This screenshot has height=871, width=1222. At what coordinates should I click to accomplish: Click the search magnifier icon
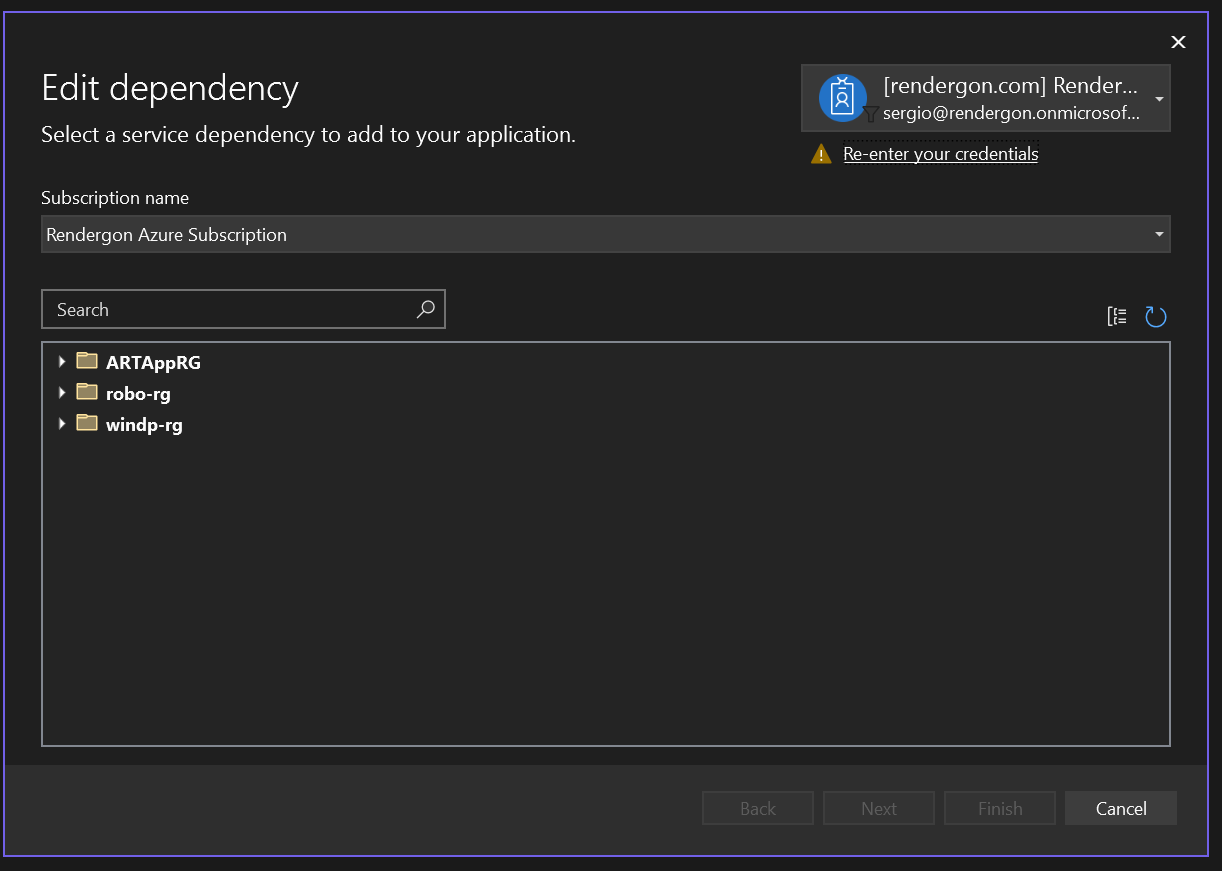425,309
